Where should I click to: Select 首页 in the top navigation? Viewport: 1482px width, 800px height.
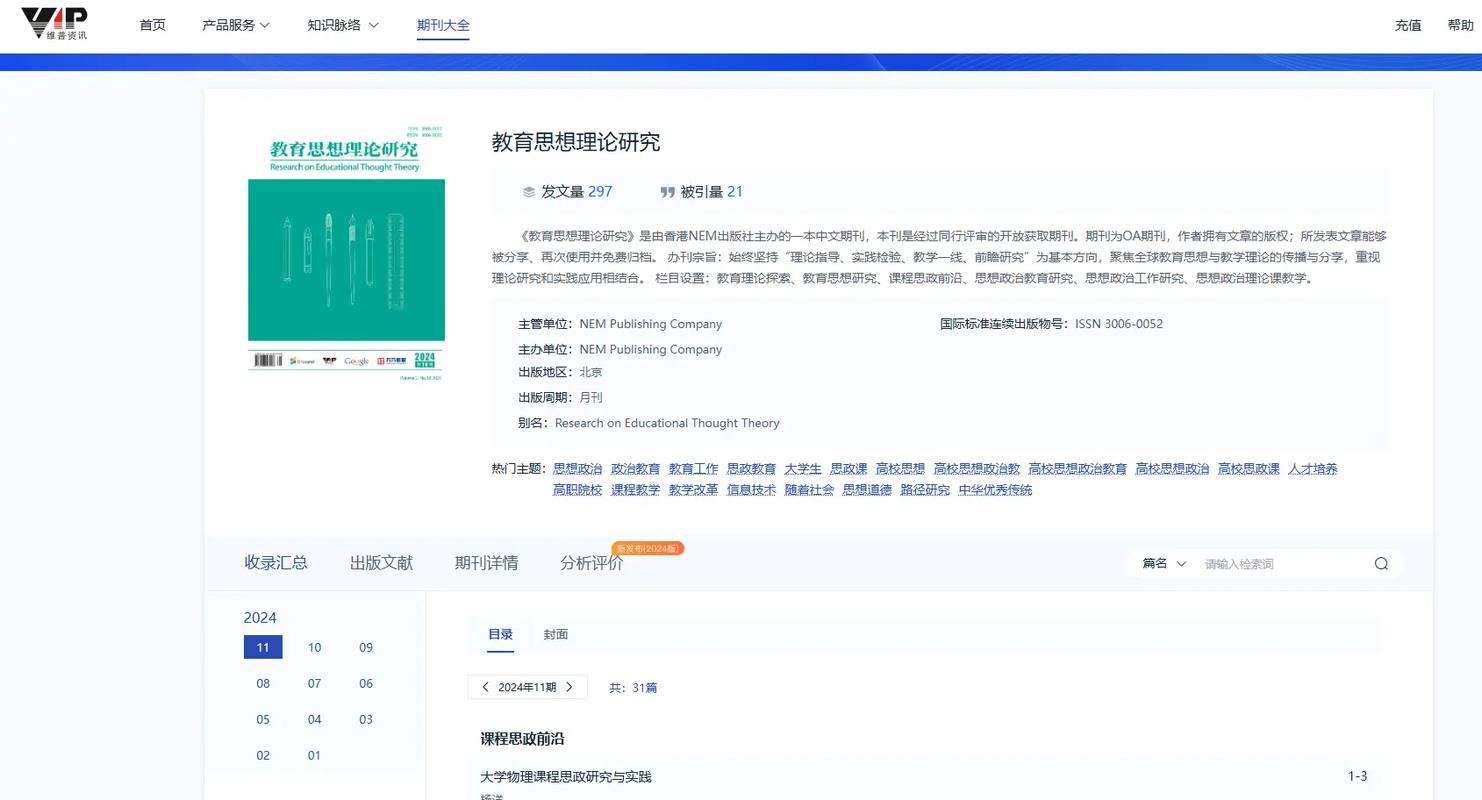click(x=152, y=25)
